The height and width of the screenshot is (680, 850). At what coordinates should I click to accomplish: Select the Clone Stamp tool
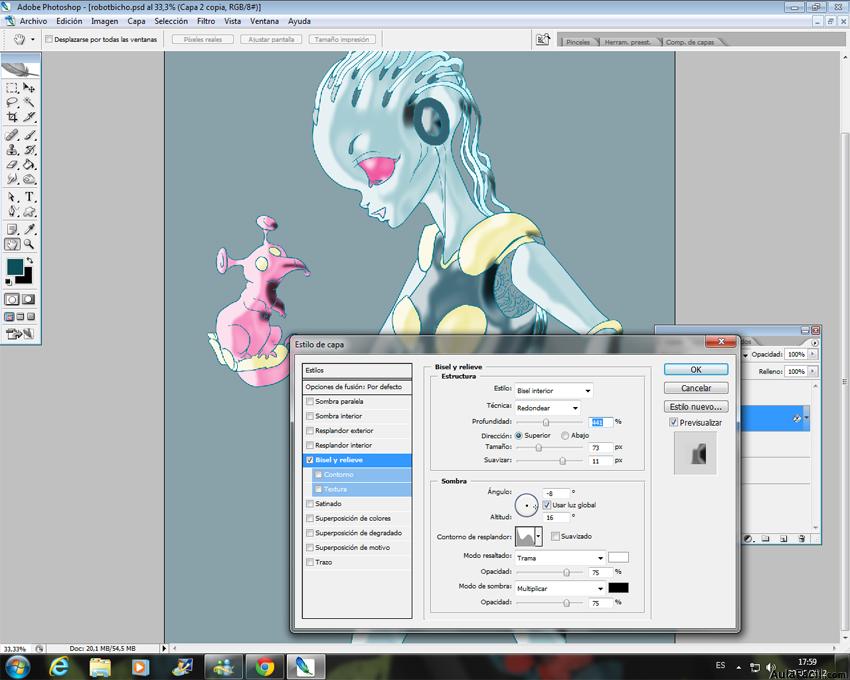(12, 150)
